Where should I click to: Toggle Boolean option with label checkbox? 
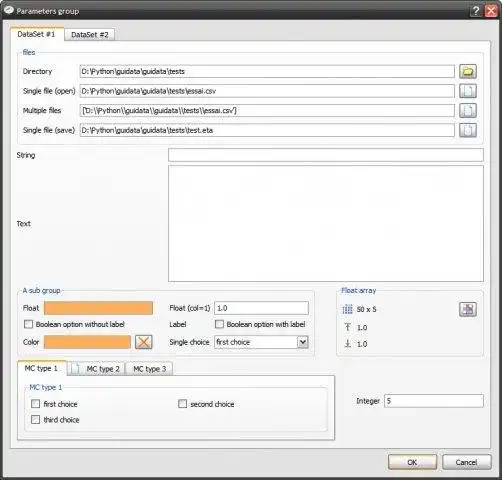(x=219, y=324)
